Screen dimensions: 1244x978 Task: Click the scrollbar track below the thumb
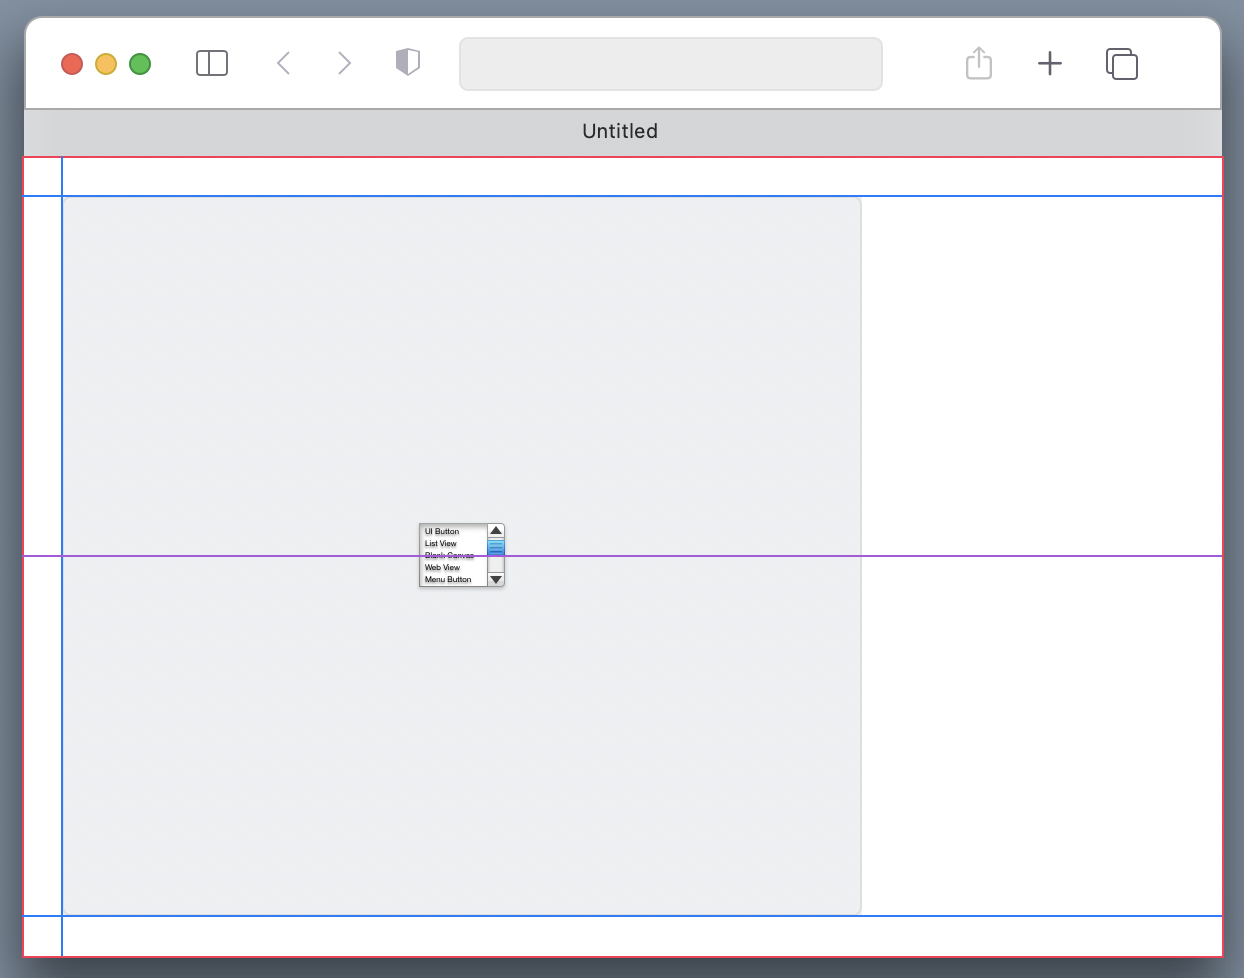tap(496, 565)
